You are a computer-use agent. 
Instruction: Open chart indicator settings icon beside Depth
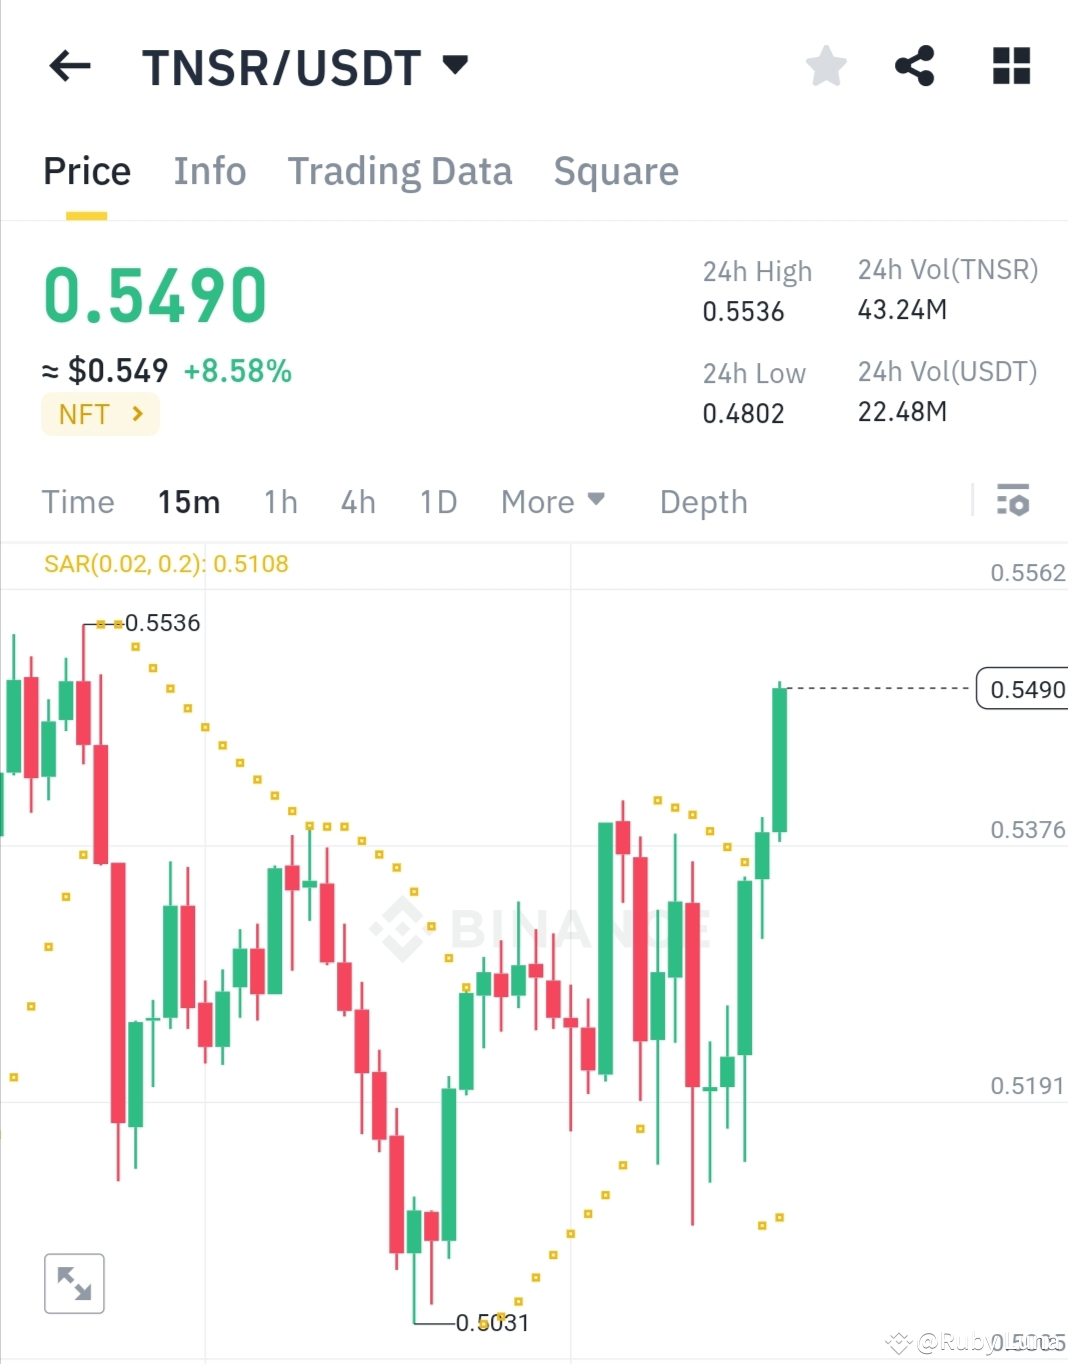[x=1013, y=501]
